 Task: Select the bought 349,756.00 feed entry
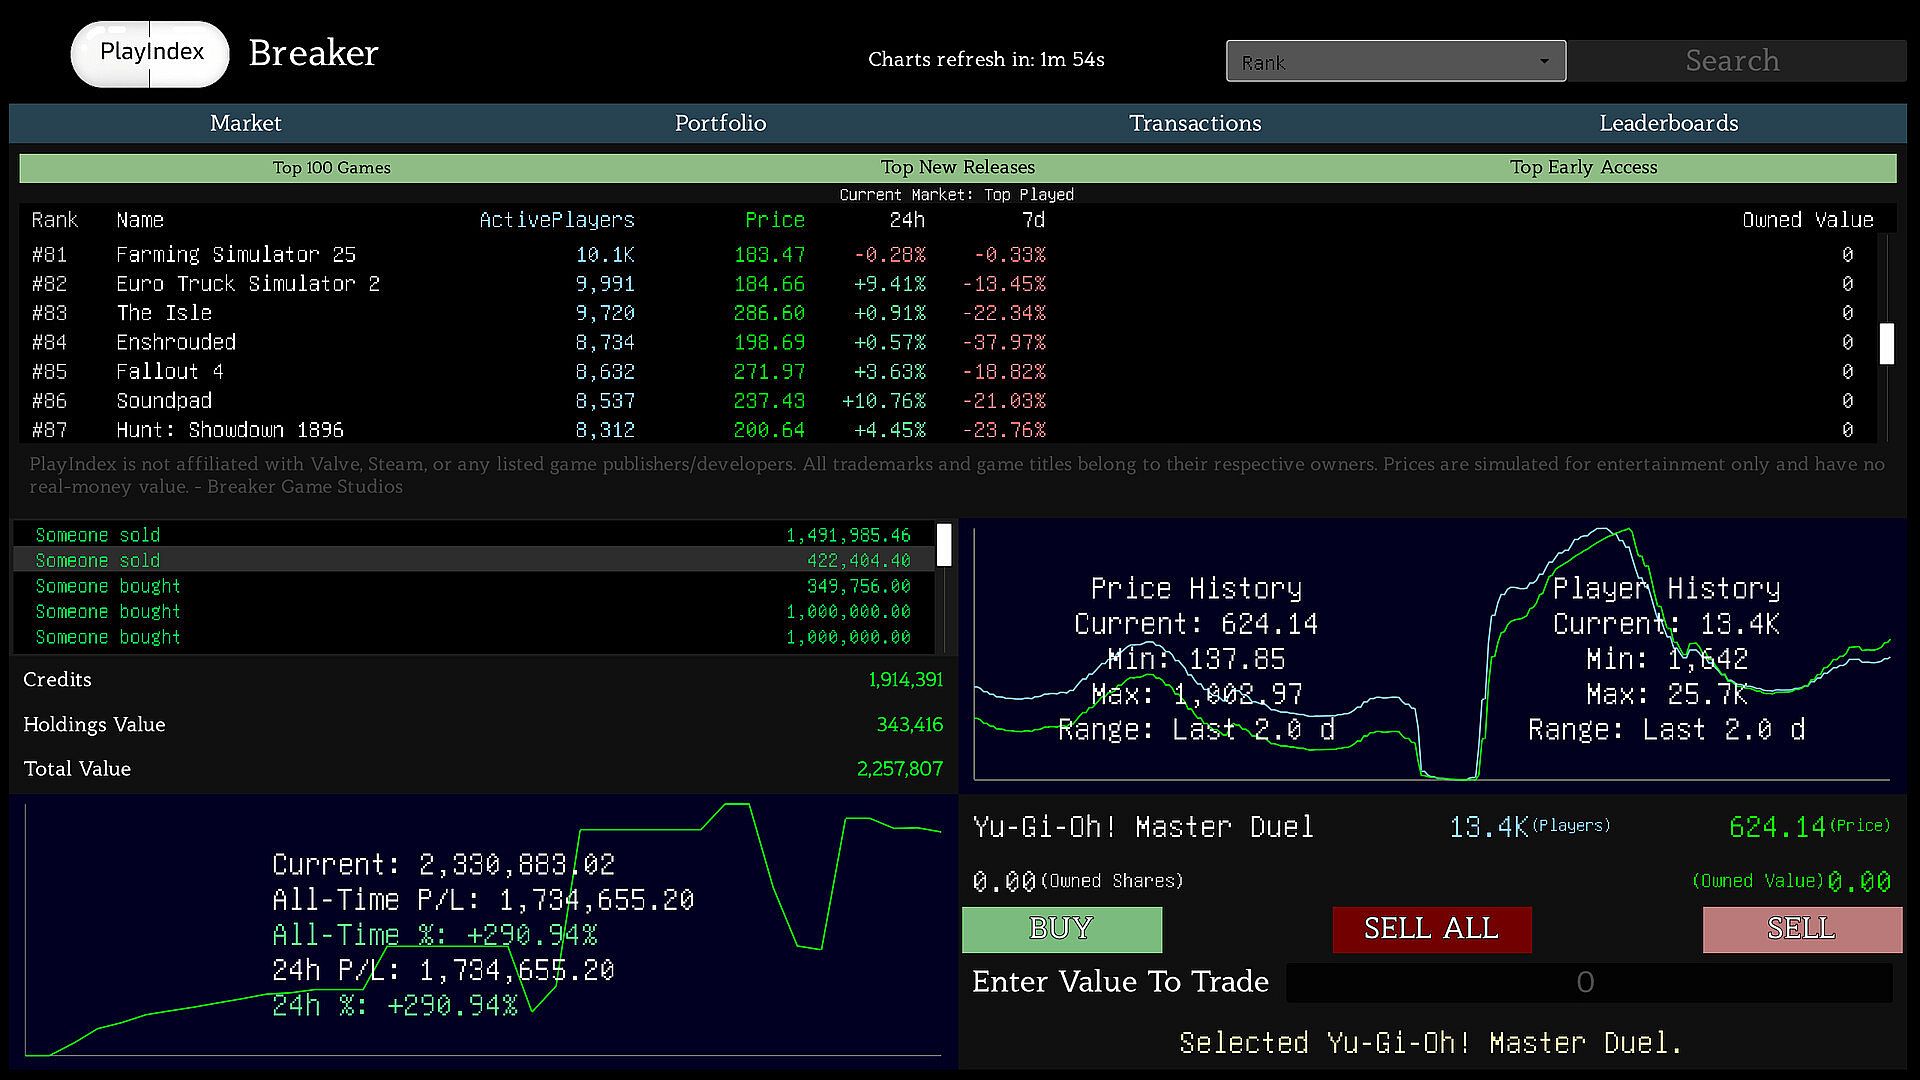click(x=474, y=586)
